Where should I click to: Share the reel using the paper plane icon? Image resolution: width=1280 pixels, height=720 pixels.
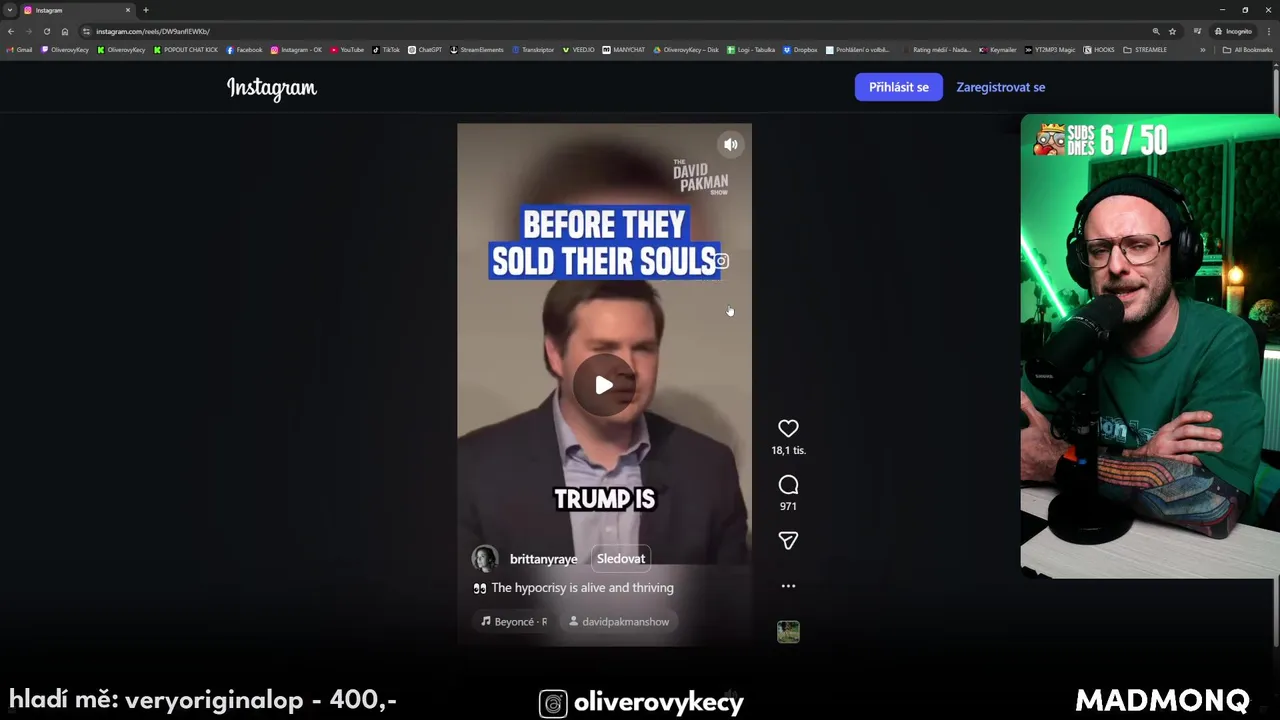788,541
